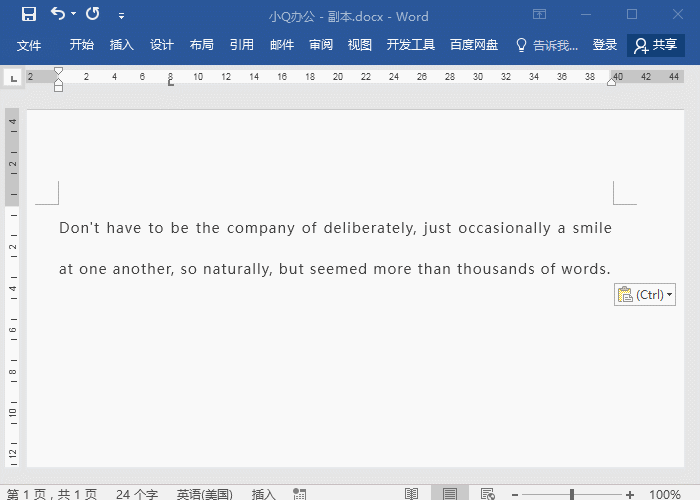Image resolution: width=700 pixels, height=500 pixels.
Task: Click the tab stop mark at ruler position 8
Action: click(171, 83)
